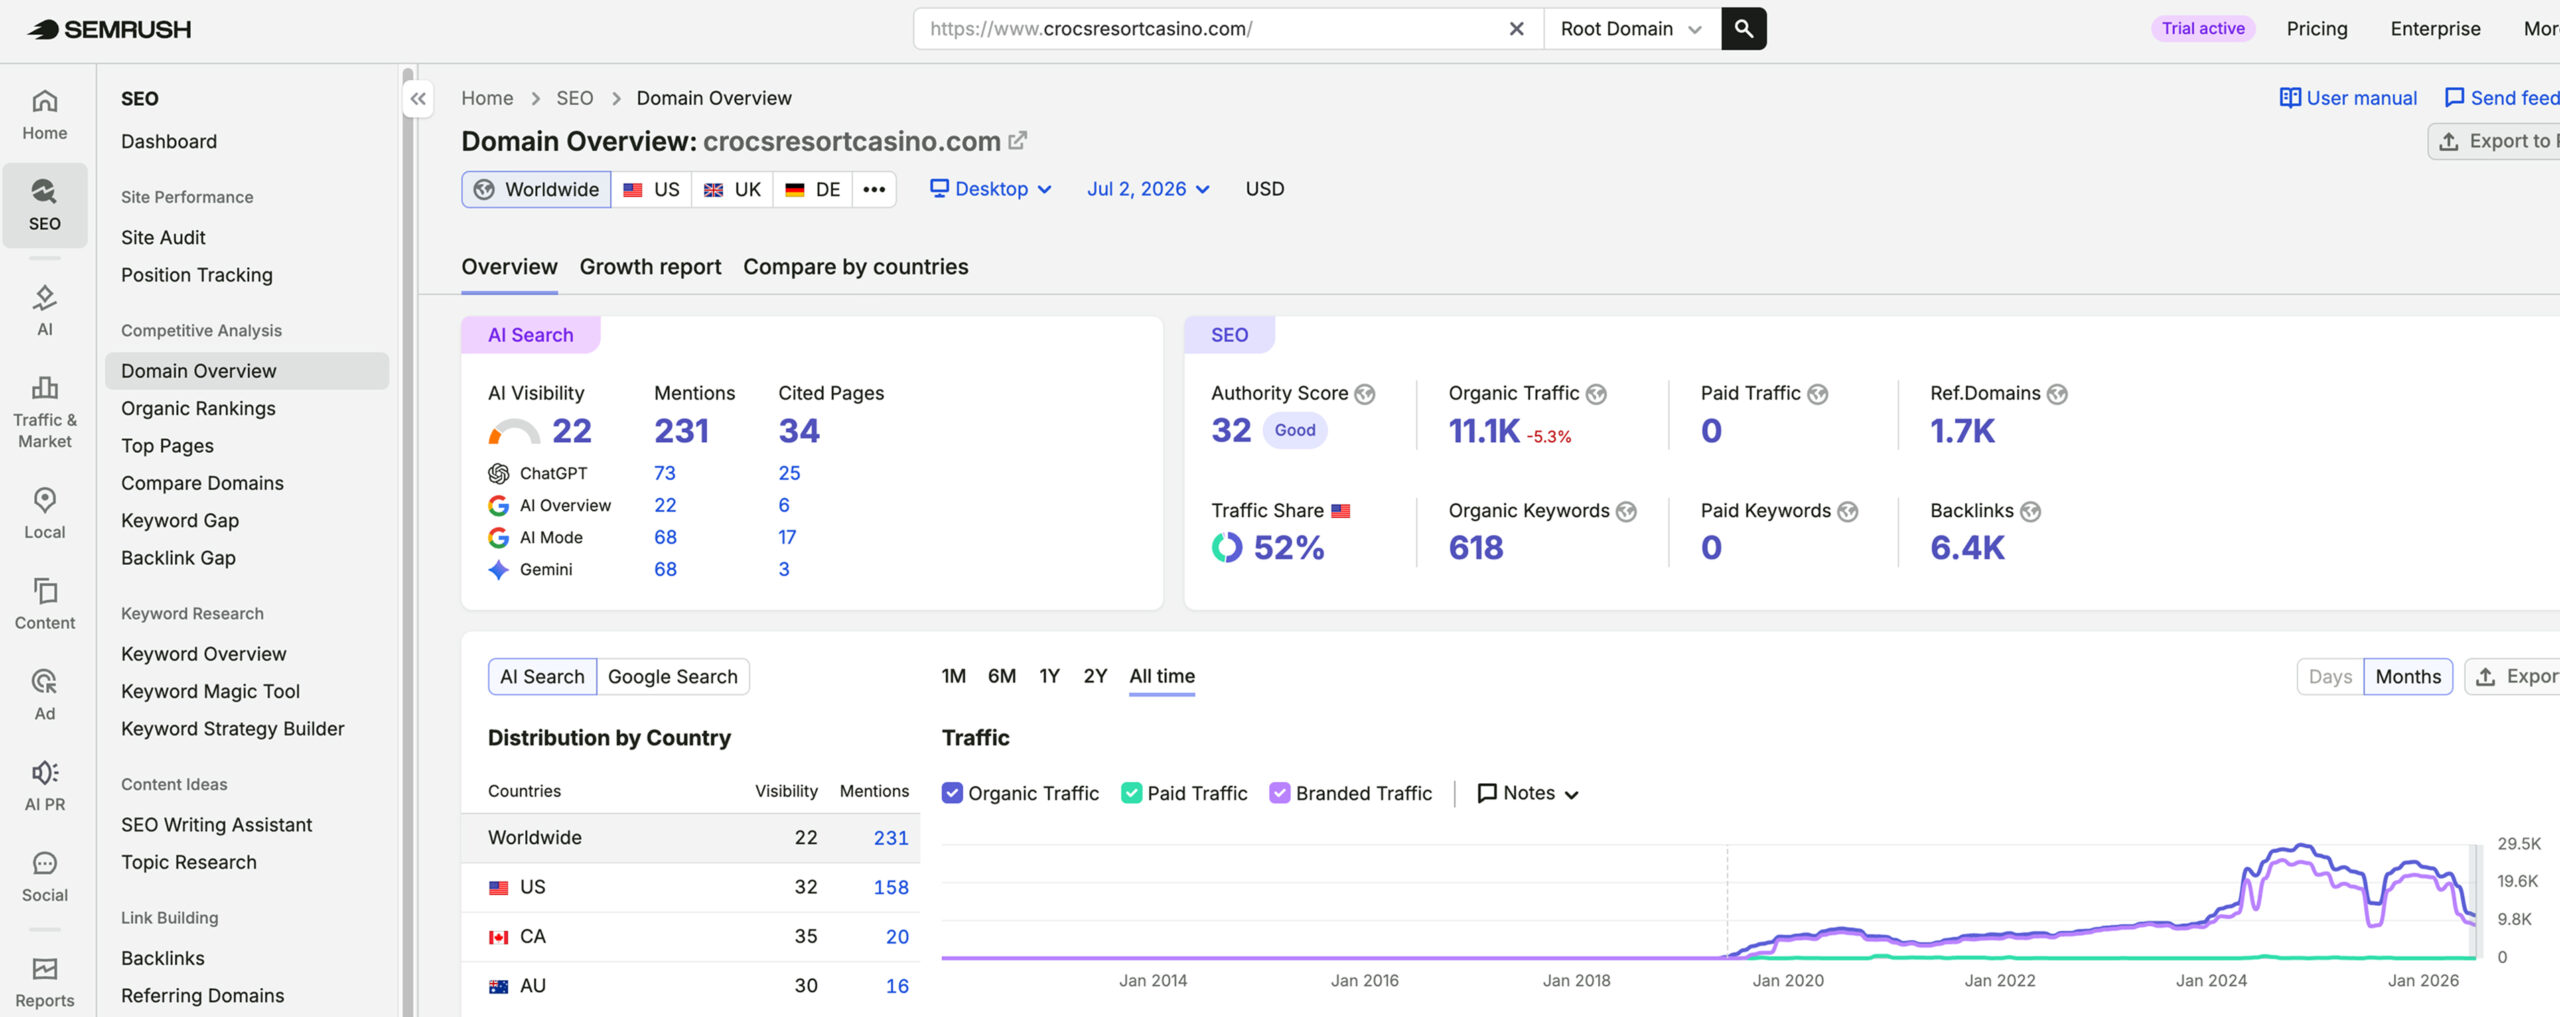The image size is (2560, 1017).
Task: Select the Worldwide database
Action: pyautogui.click(x=536, y=189)
